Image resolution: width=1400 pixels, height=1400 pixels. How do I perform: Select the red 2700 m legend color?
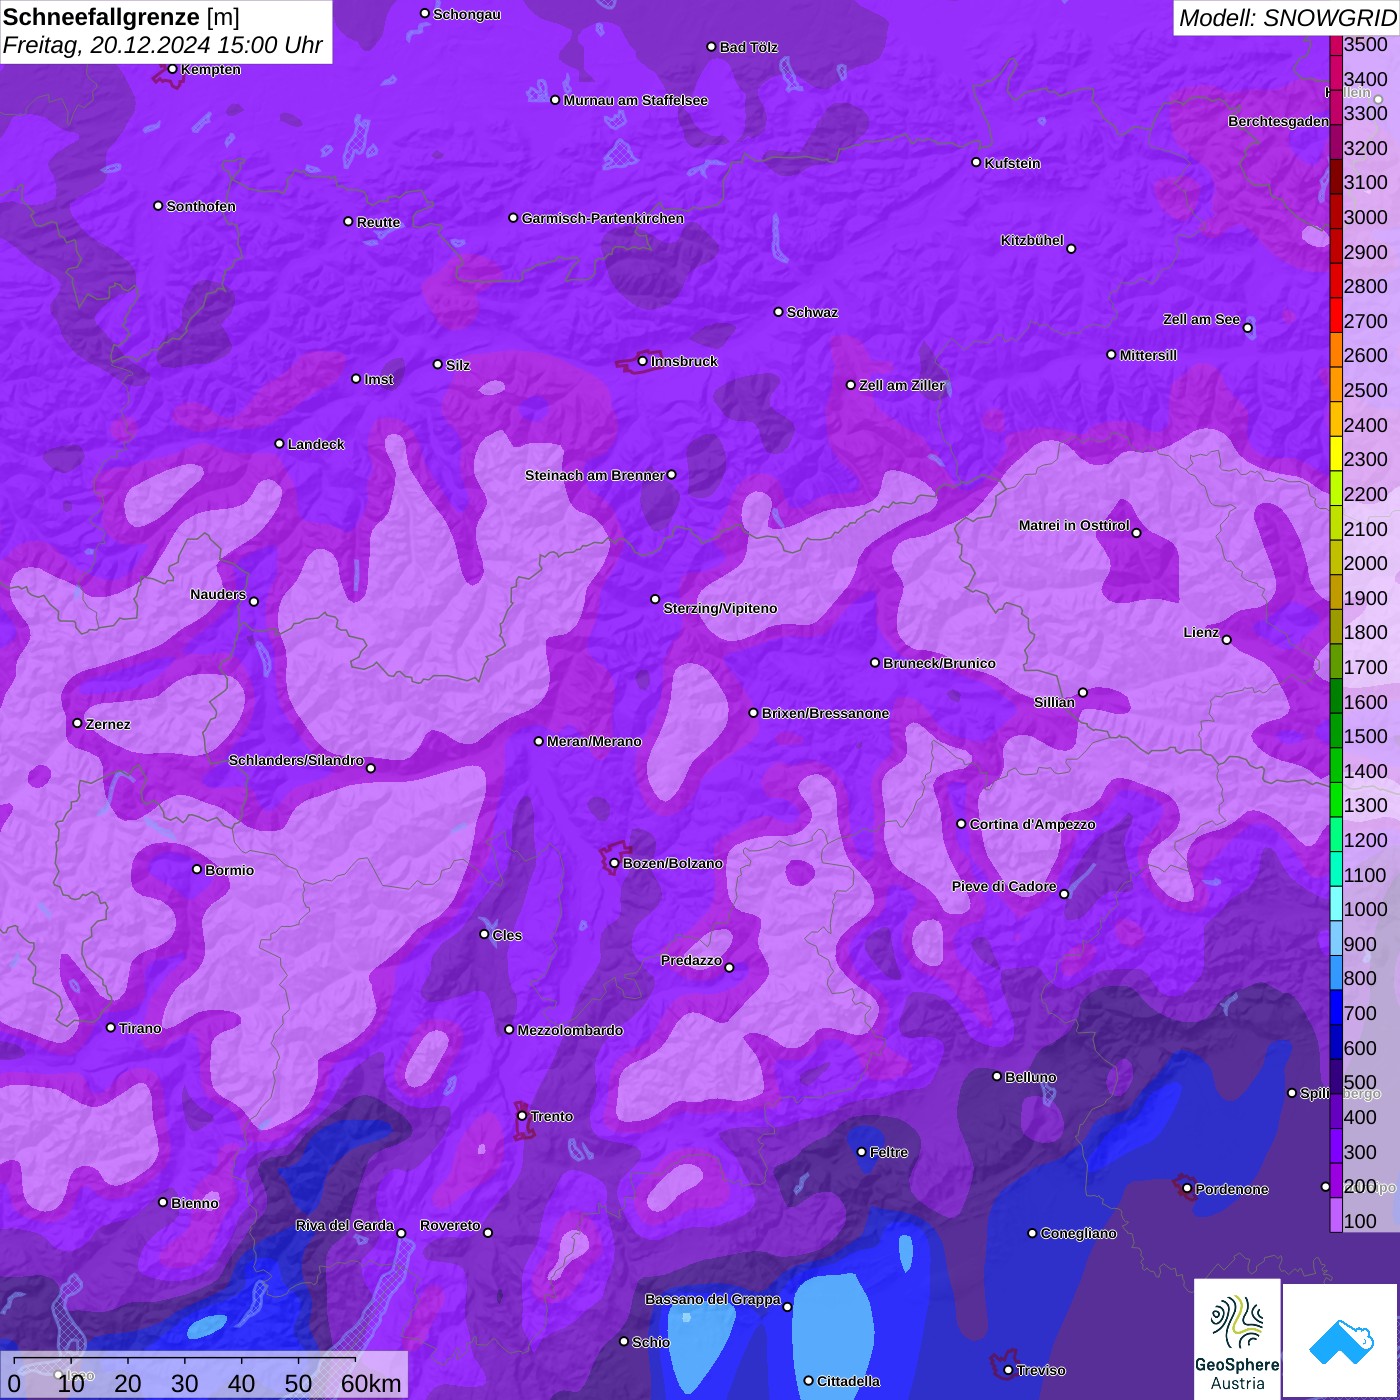point(1336,315)
